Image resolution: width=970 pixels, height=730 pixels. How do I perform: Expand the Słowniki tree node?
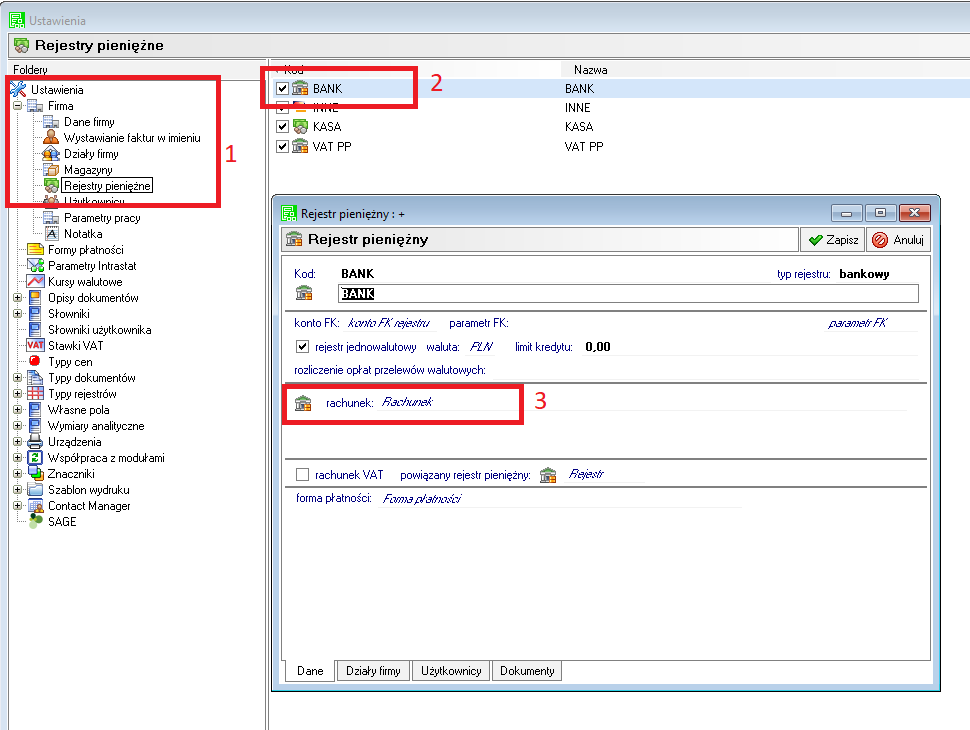17,314
